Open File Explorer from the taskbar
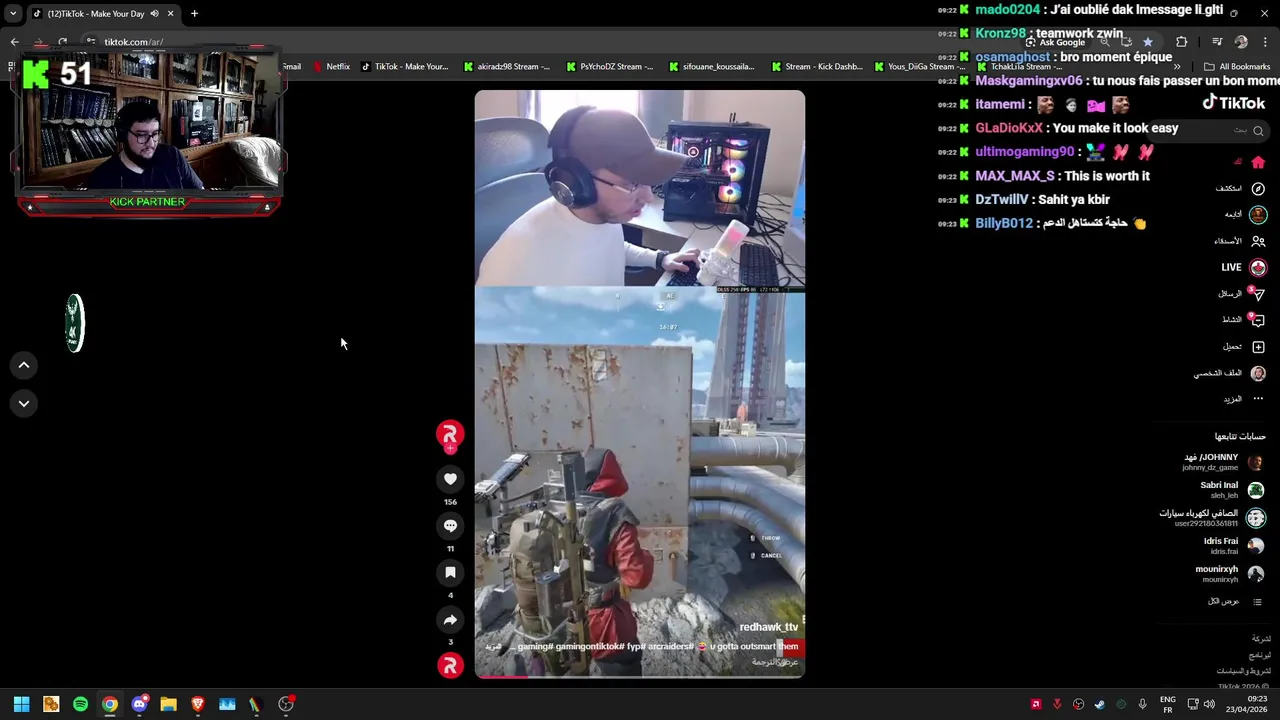Image resolution: width=1280 pixels, height=720 pixels. 168,704
